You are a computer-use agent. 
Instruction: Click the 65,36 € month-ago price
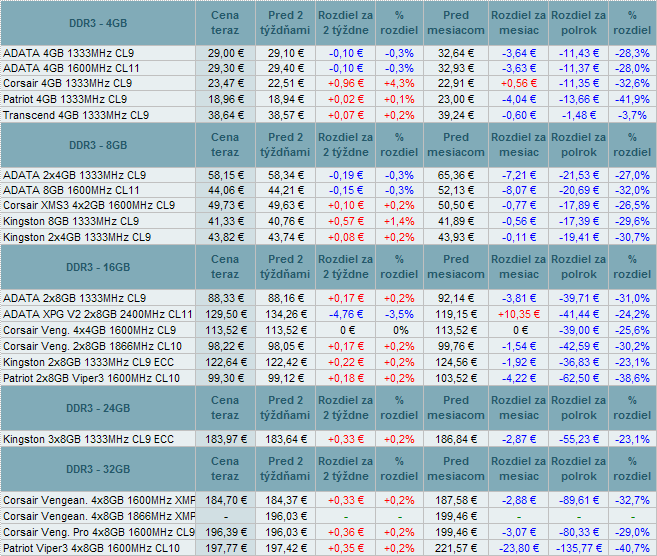[x=456, y=175]
